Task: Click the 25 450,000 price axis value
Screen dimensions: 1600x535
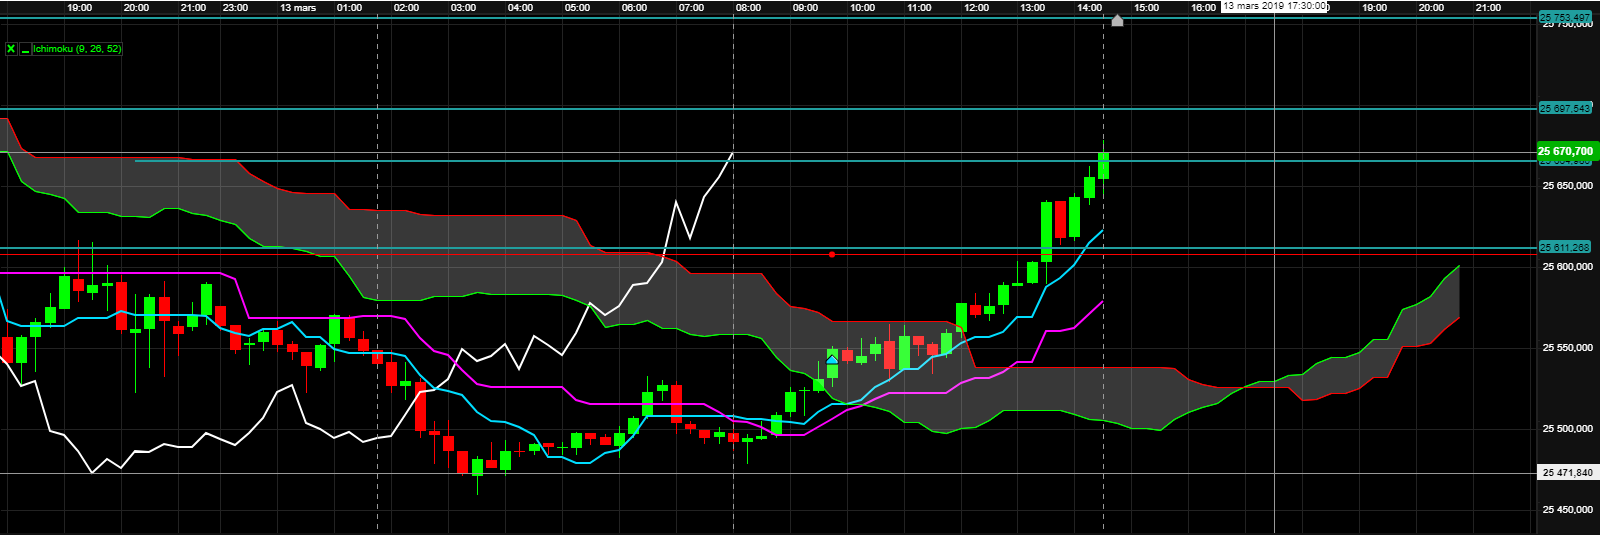Action: (x=1567, y=510)
